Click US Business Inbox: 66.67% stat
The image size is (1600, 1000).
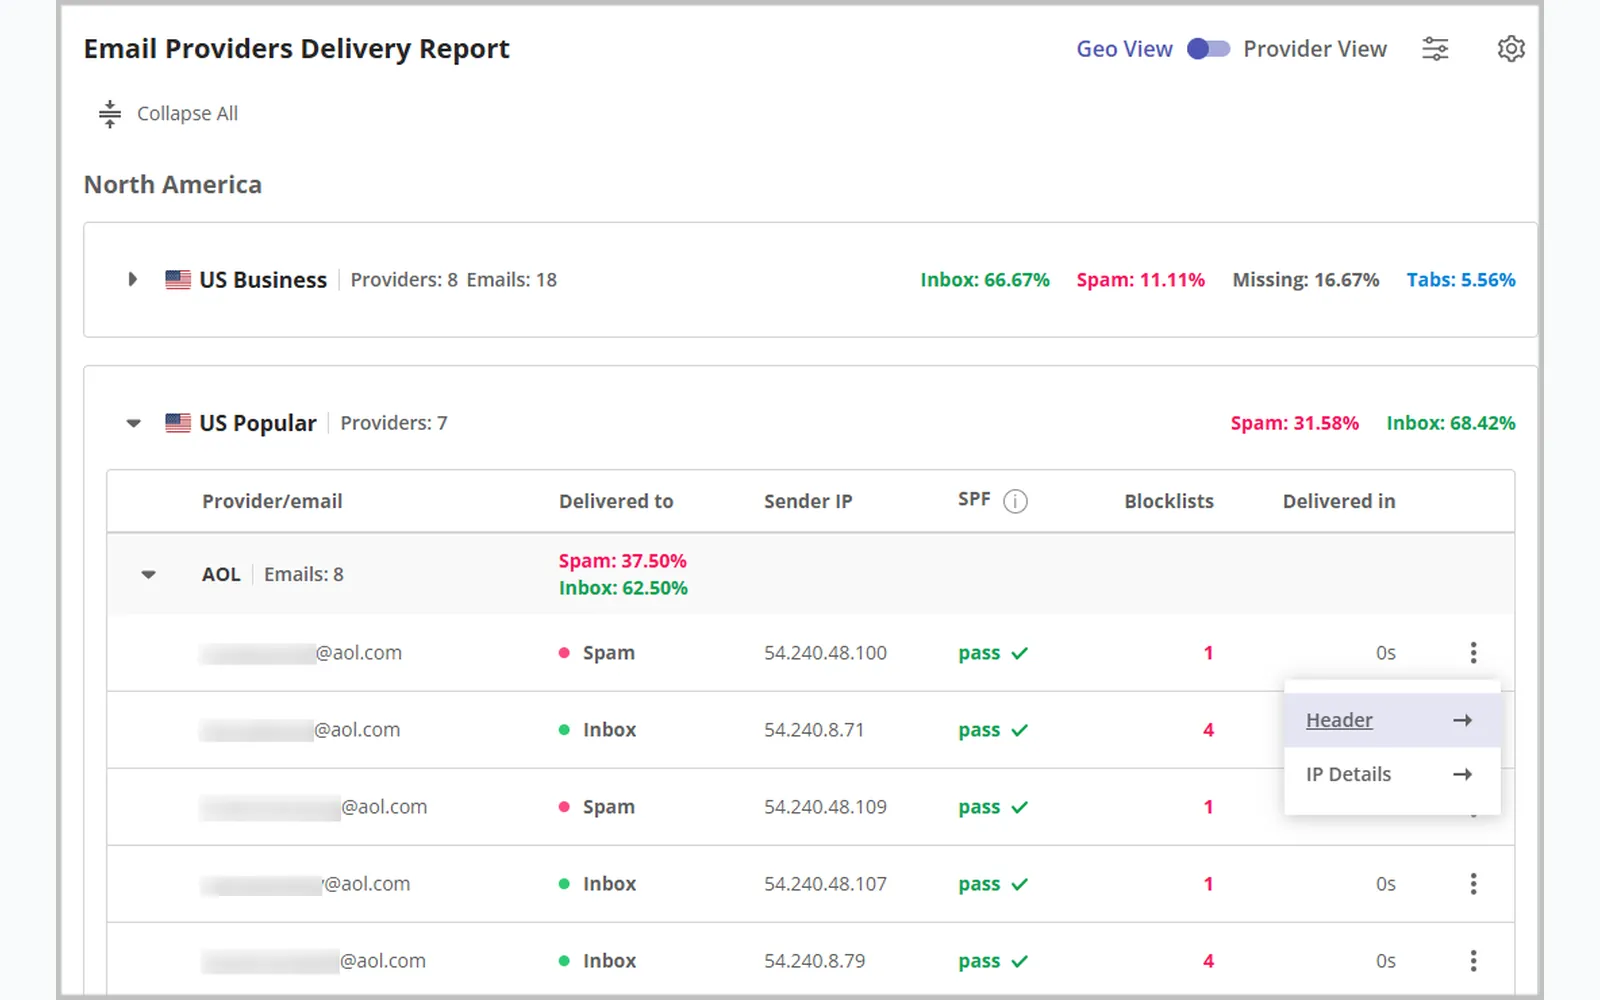pos(985,280)
